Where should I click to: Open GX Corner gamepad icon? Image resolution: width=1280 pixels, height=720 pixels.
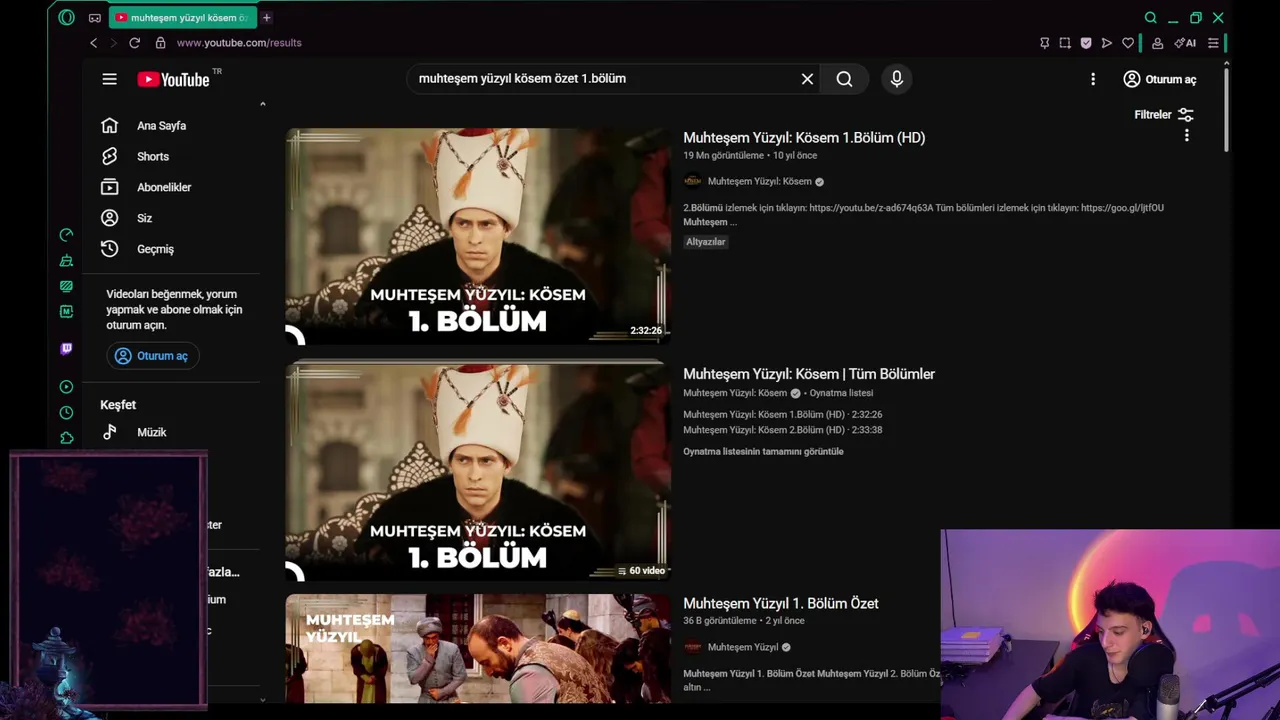[x=94, y=18]
